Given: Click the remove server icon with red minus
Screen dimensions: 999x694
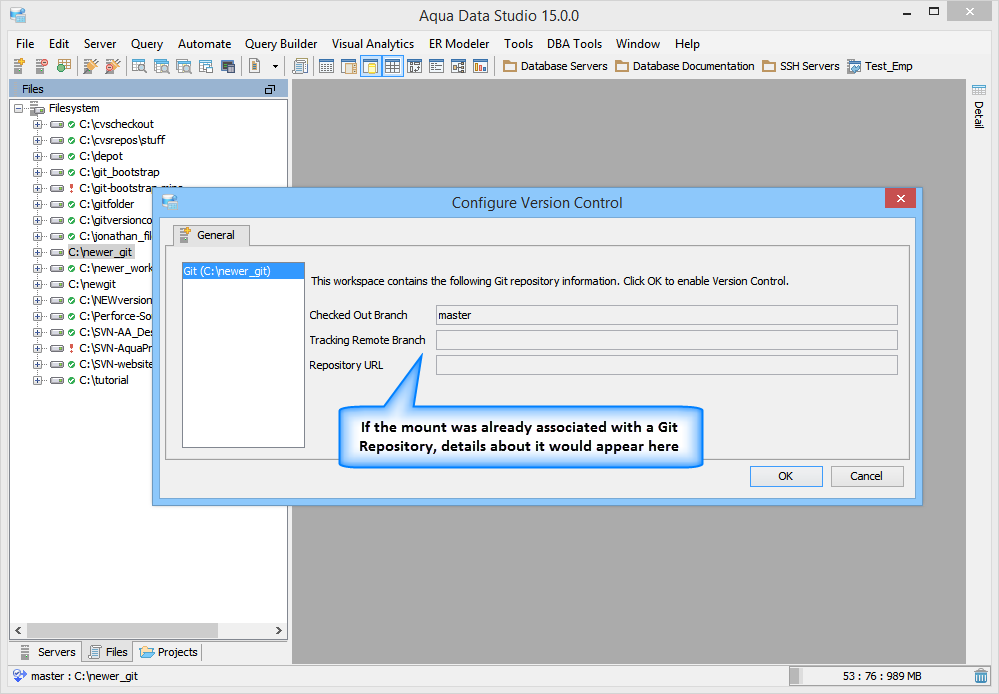Looking at the screenshot, I should pyautogui.click(x=41, y=66).
